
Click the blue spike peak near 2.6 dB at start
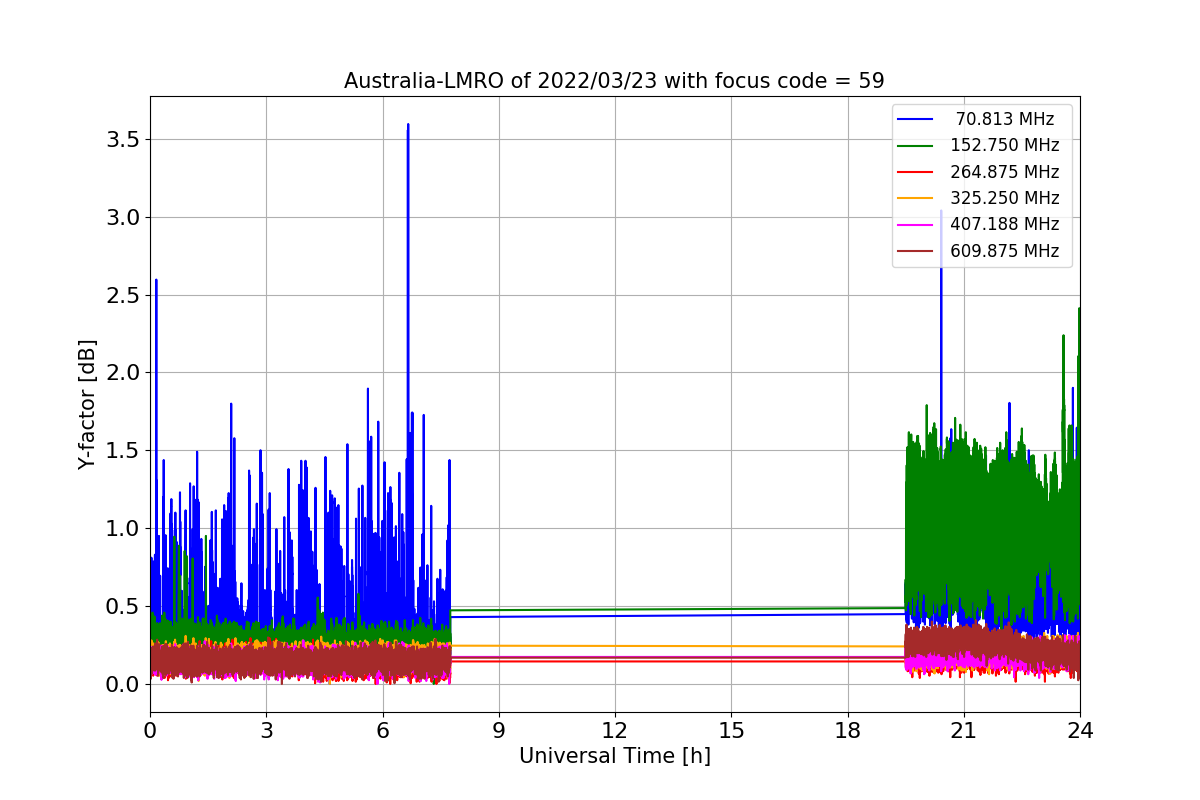(x=156, y=281)
